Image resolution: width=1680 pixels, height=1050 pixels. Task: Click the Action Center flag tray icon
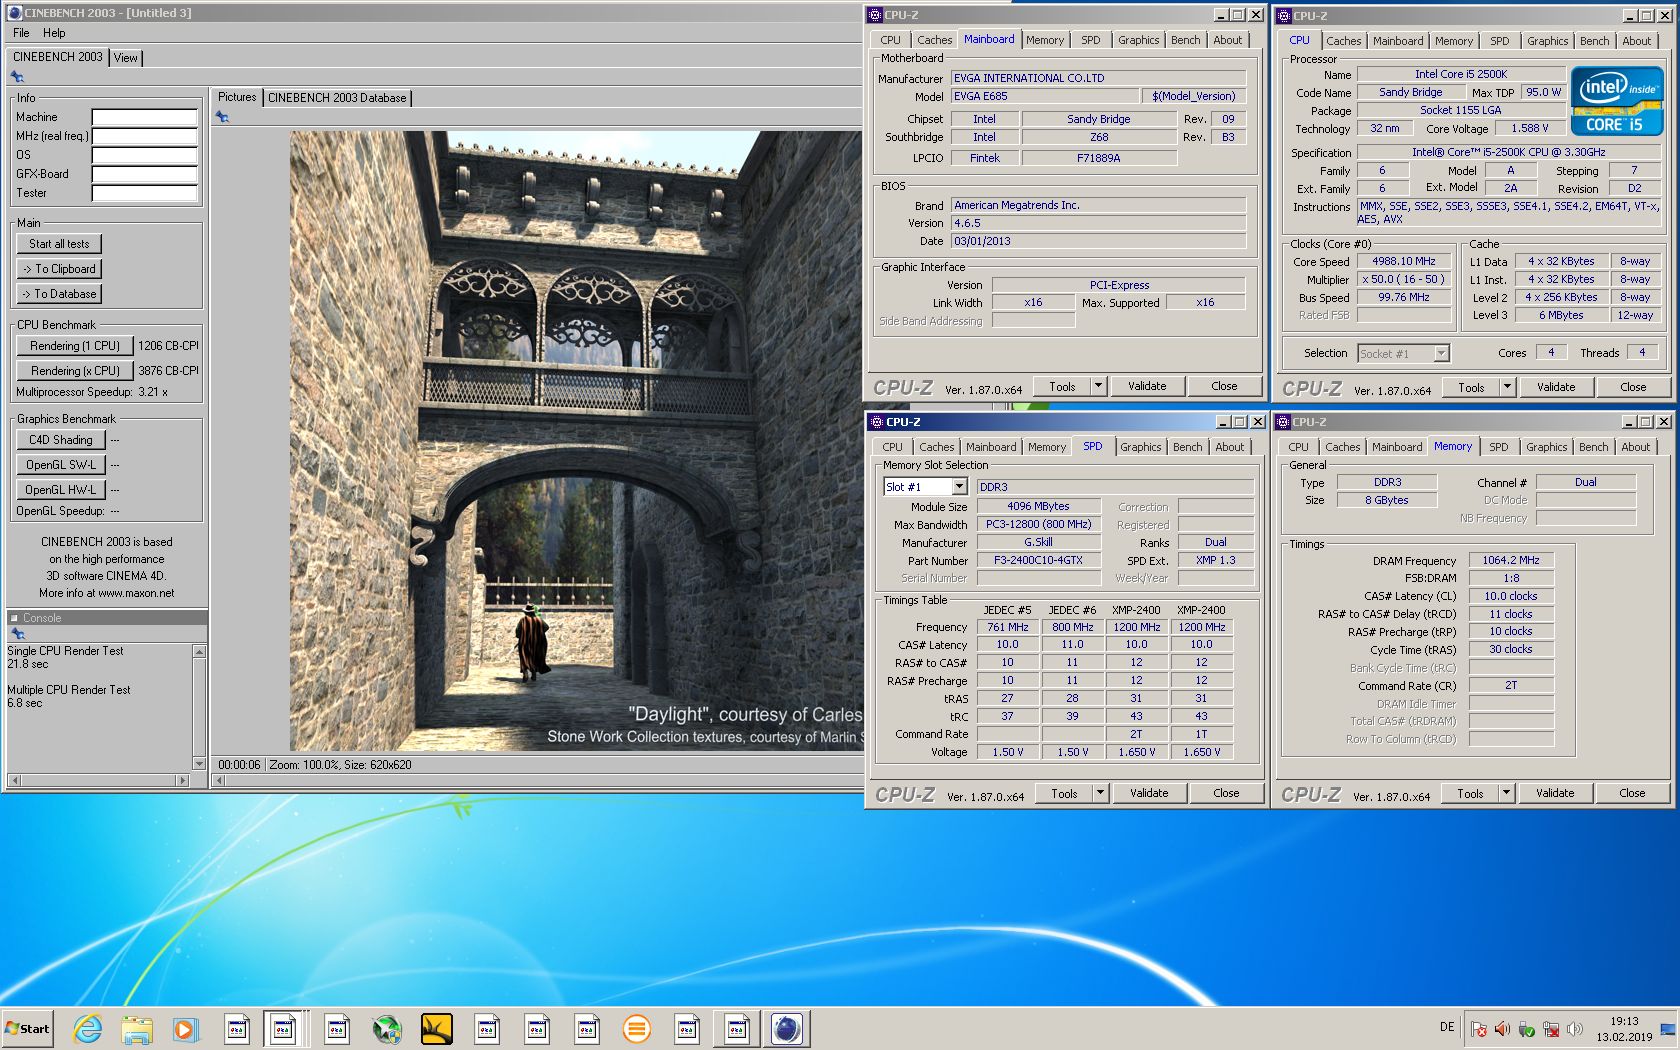pos(1478,1029)
